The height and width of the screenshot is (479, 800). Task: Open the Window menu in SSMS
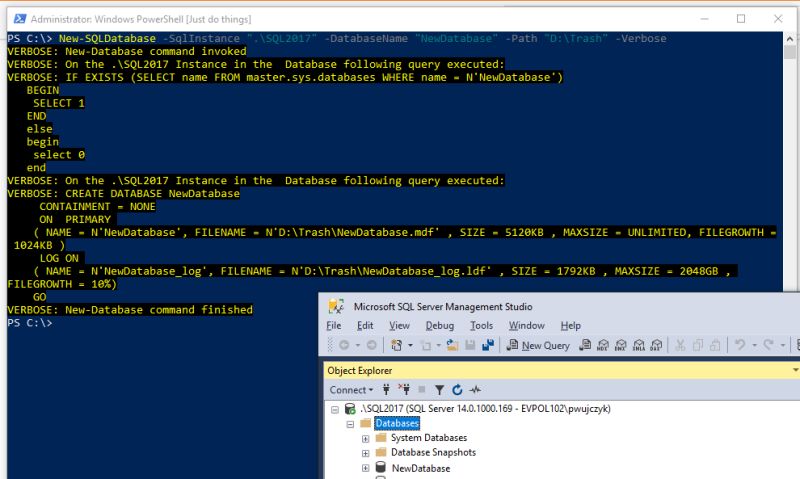coord(527,325)
